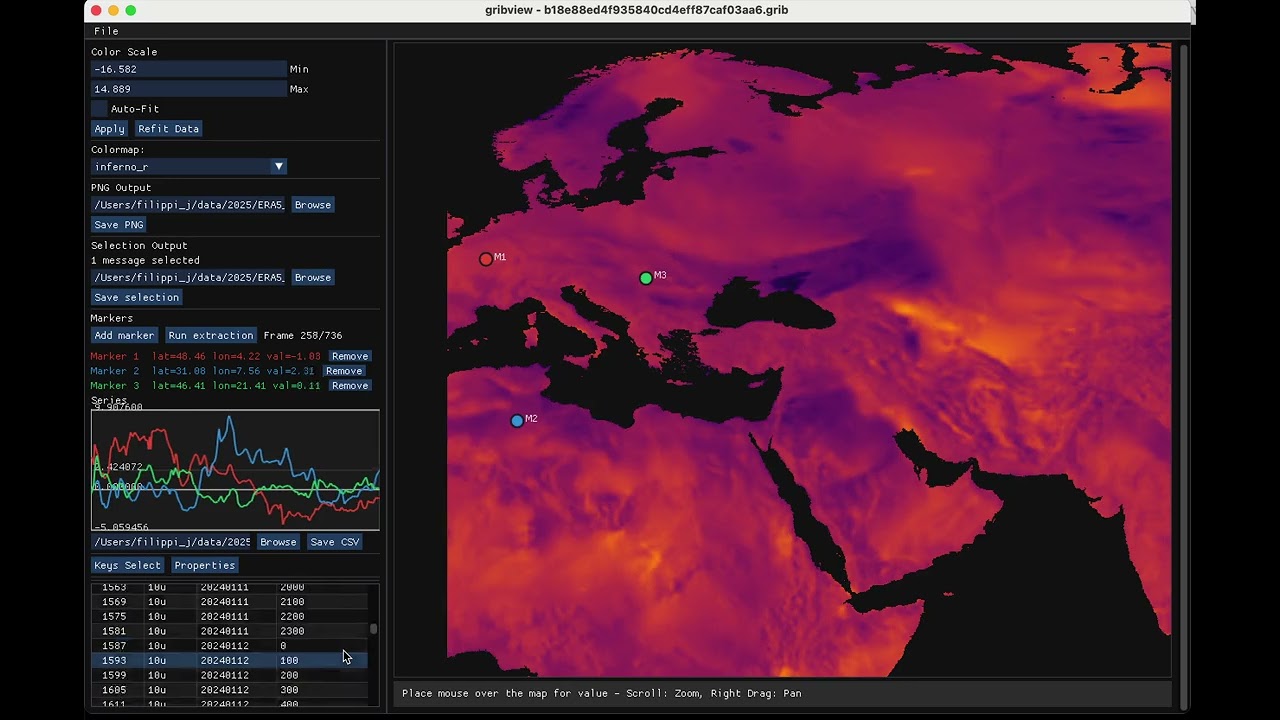Click the Min color scale field
The image size is (1280, 720).
189,69
